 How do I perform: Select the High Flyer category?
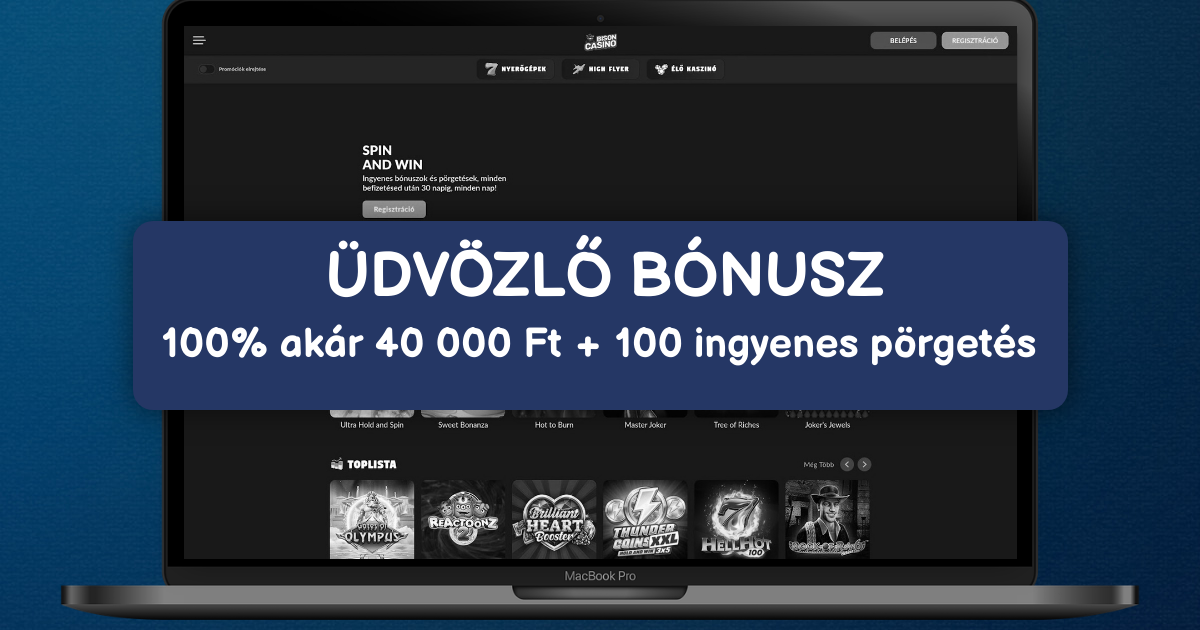600,69
